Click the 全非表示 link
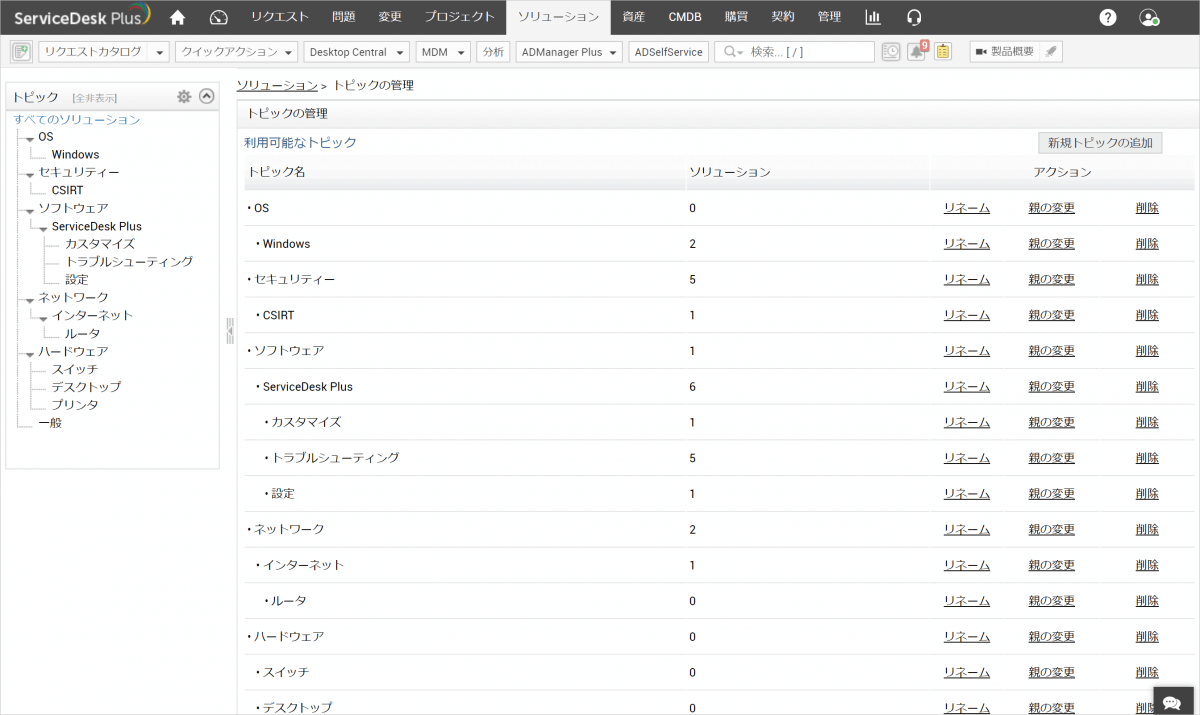The height and width of the screenshot is (715, 1200). click(95, 98)
